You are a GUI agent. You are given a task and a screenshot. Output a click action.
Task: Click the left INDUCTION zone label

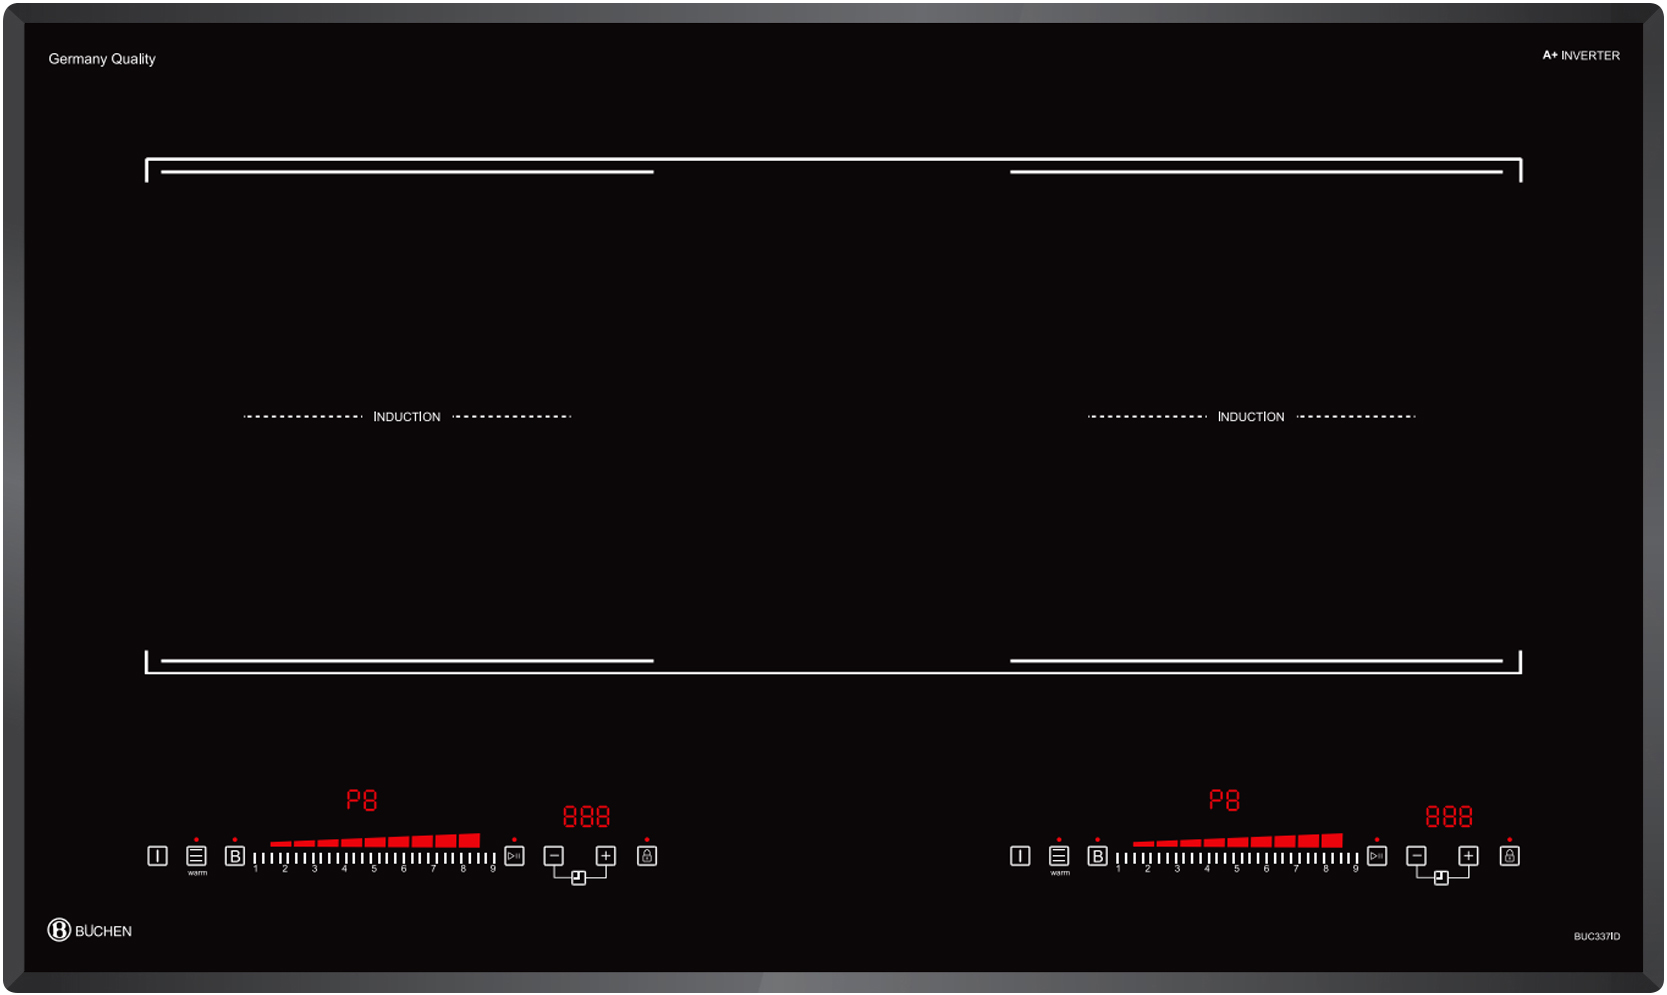407,417
